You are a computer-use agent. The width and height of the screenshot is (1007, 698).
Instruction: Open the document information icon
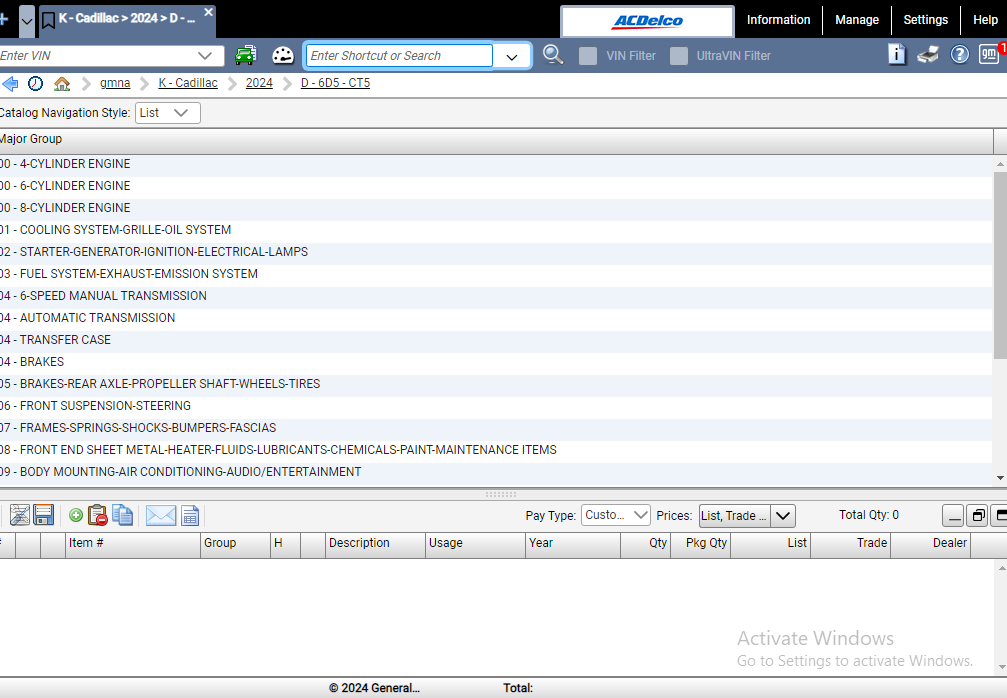pos(897,54)
